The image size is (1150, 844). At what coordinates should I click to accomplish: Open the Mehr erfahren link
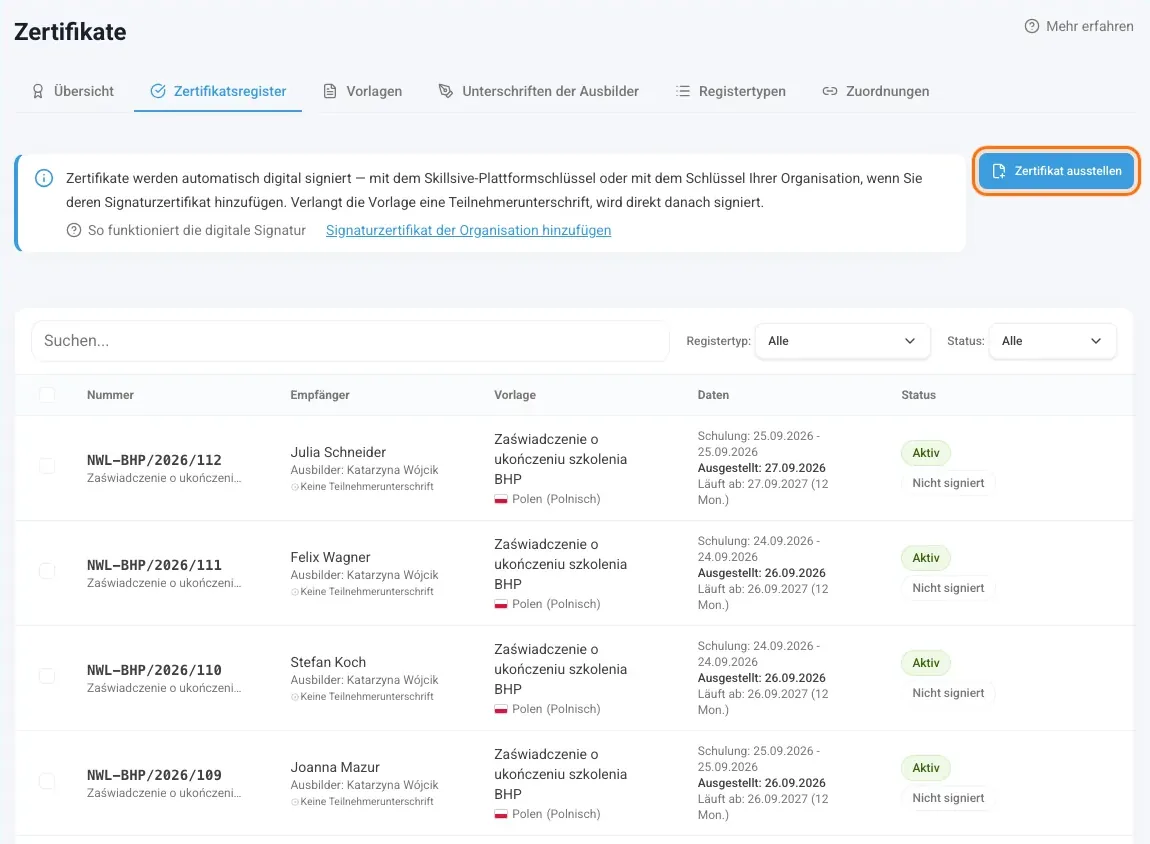1079,26
